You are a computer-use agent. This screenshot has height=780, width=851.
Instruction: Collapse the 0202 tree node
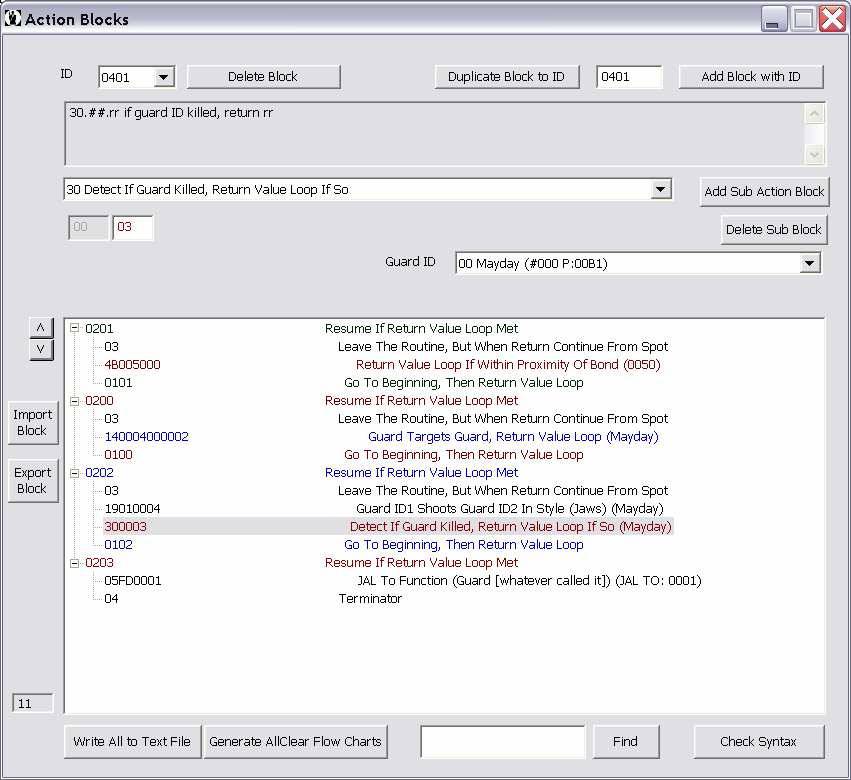click(75, 473)
